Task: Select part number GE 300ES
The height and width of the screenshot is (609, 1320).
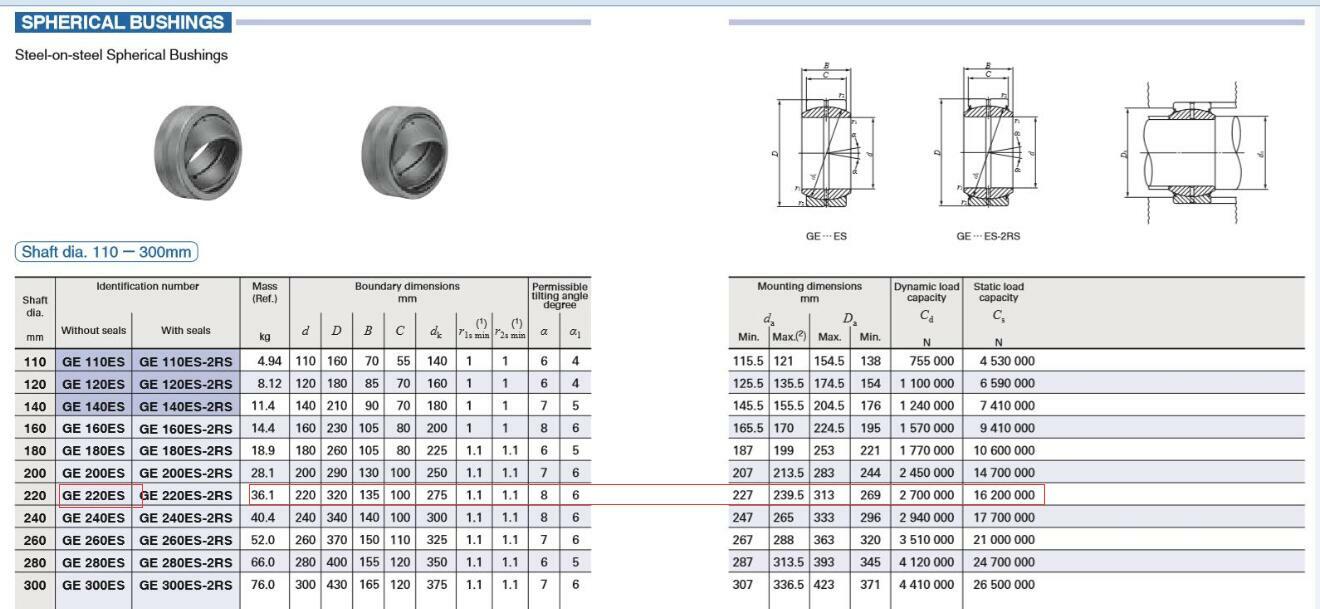Action: point(94,585)
